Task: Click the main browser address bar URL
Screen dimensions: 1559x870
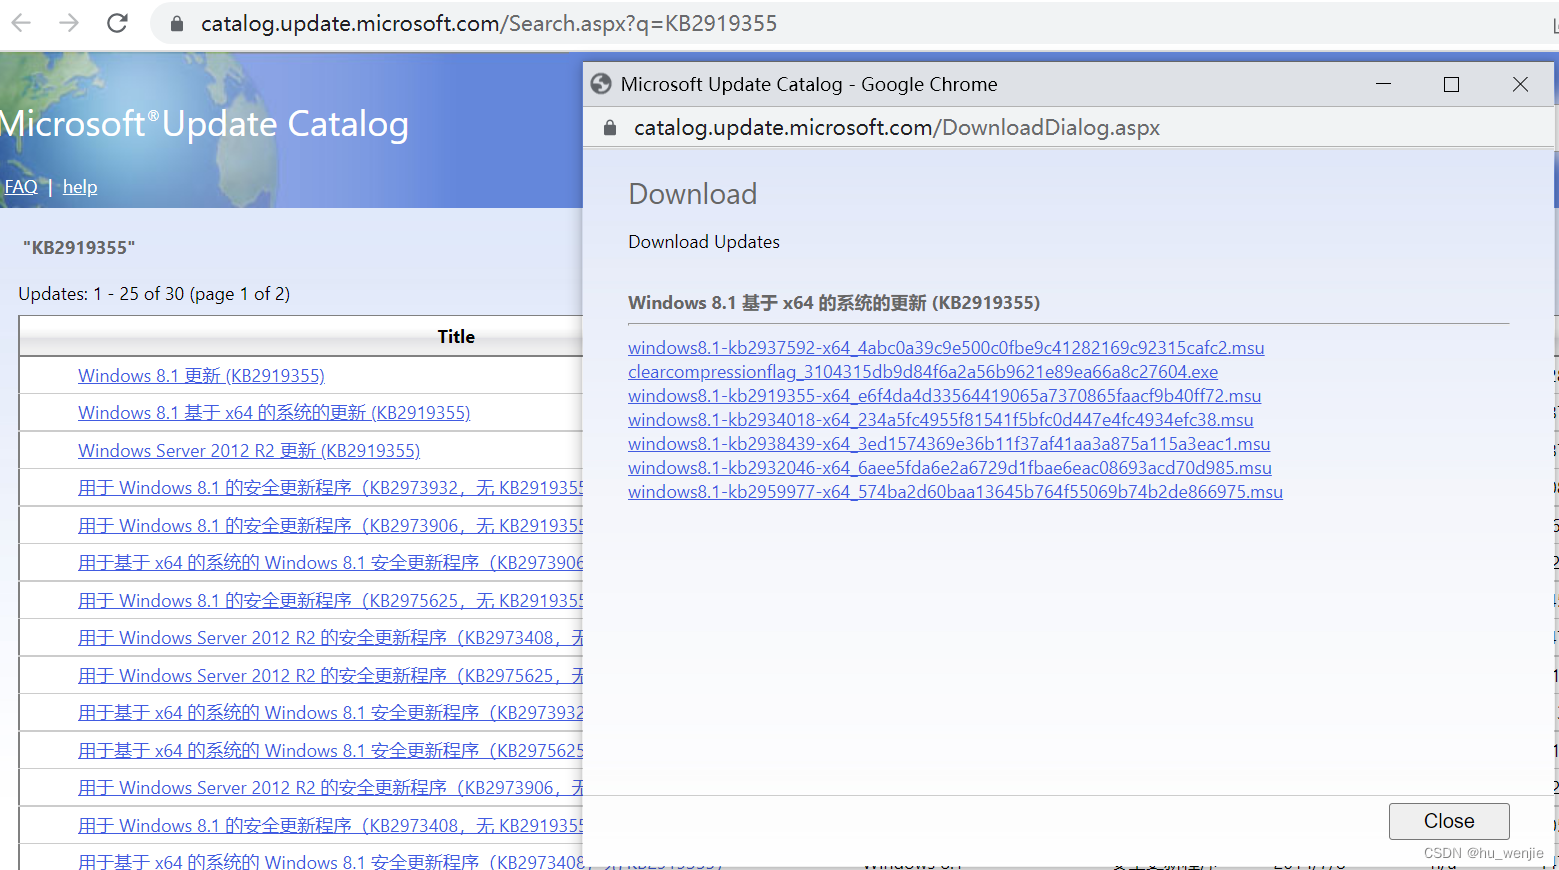Action: pyautogui.click(x=489, y=22)
